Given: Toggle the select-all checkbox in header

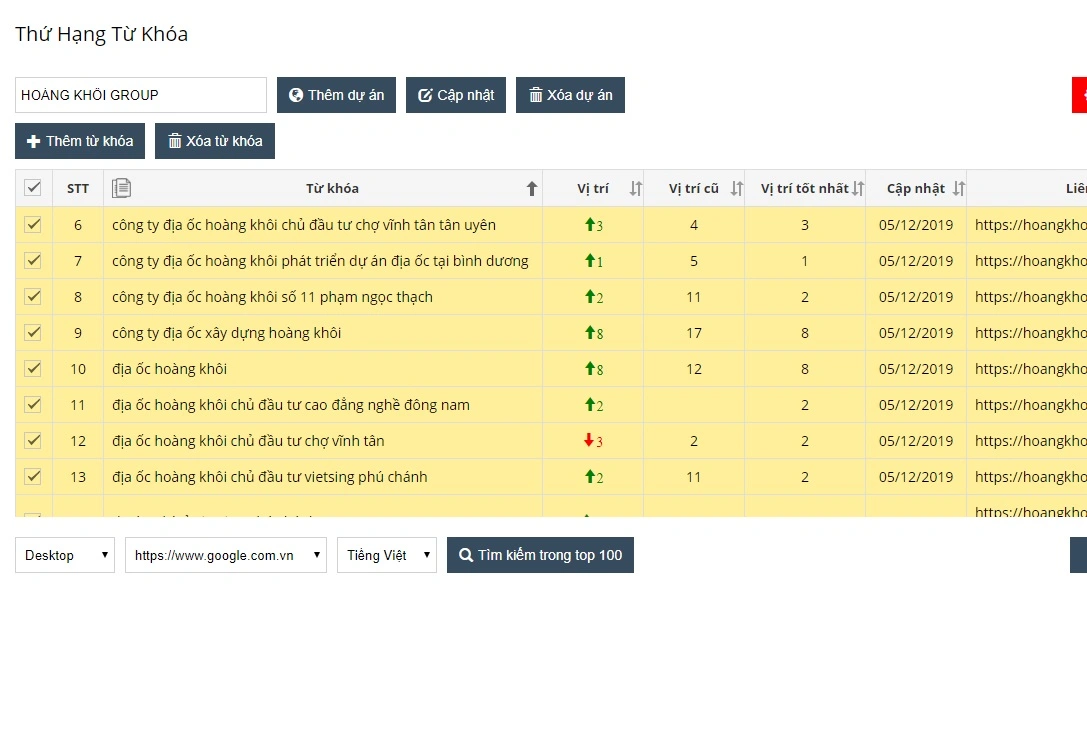Looking at the screenshot, I should pyautogui.click(x=33, y=187).
